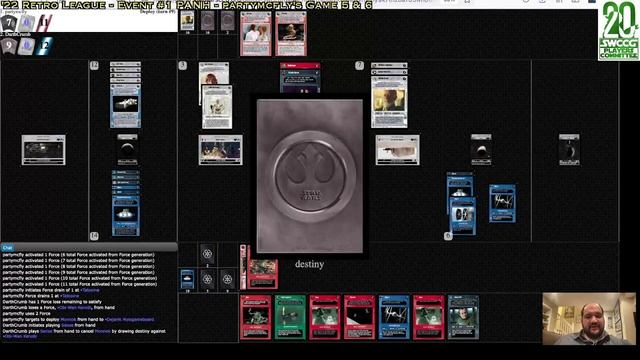Click the planet system card in second column
The width and height of the screenshot is (640, 360).
127,150
